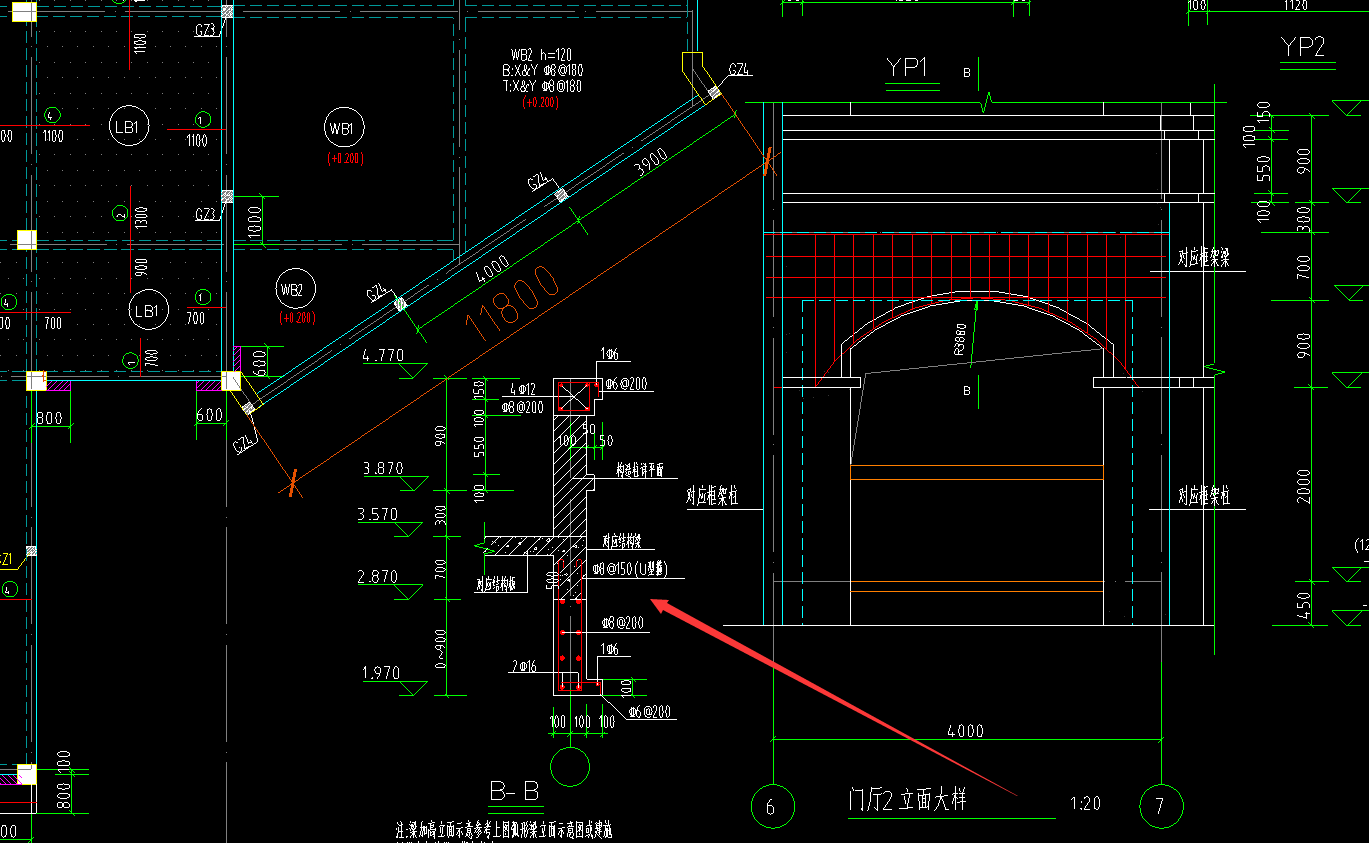Click the red 1300 rebar length label
The image size is (1369, 843).
pyautogui.click(x=141, y=217)
